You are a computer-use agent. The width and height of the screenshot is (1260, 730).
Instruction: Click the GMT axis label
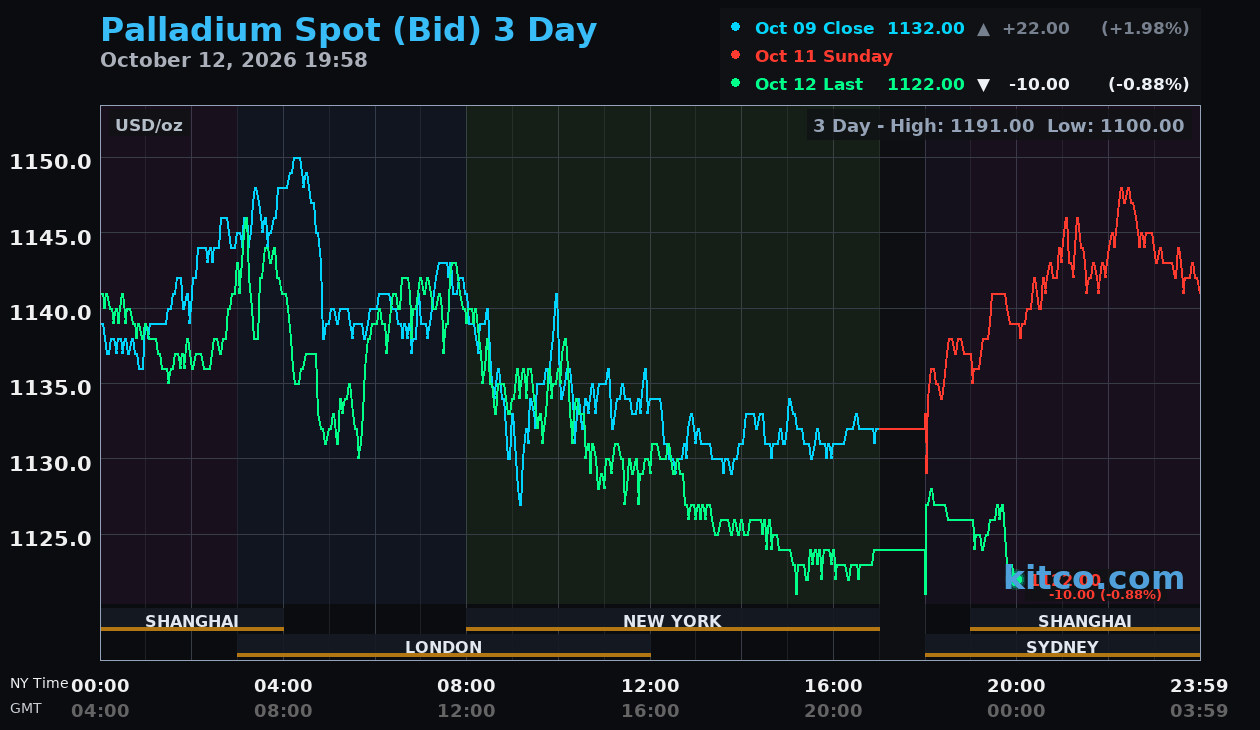(26, 708)
